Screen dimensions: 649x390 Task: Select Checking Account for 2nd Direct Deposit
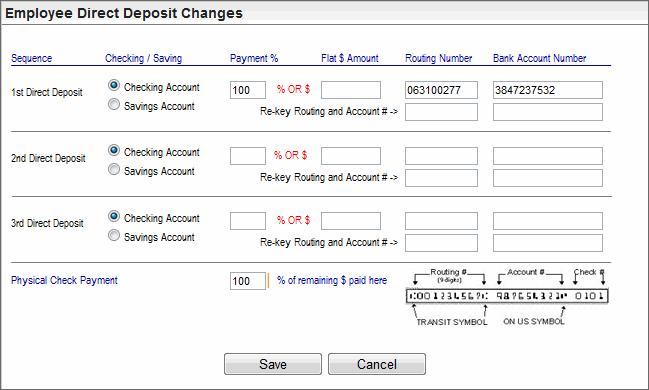point(114,150)
